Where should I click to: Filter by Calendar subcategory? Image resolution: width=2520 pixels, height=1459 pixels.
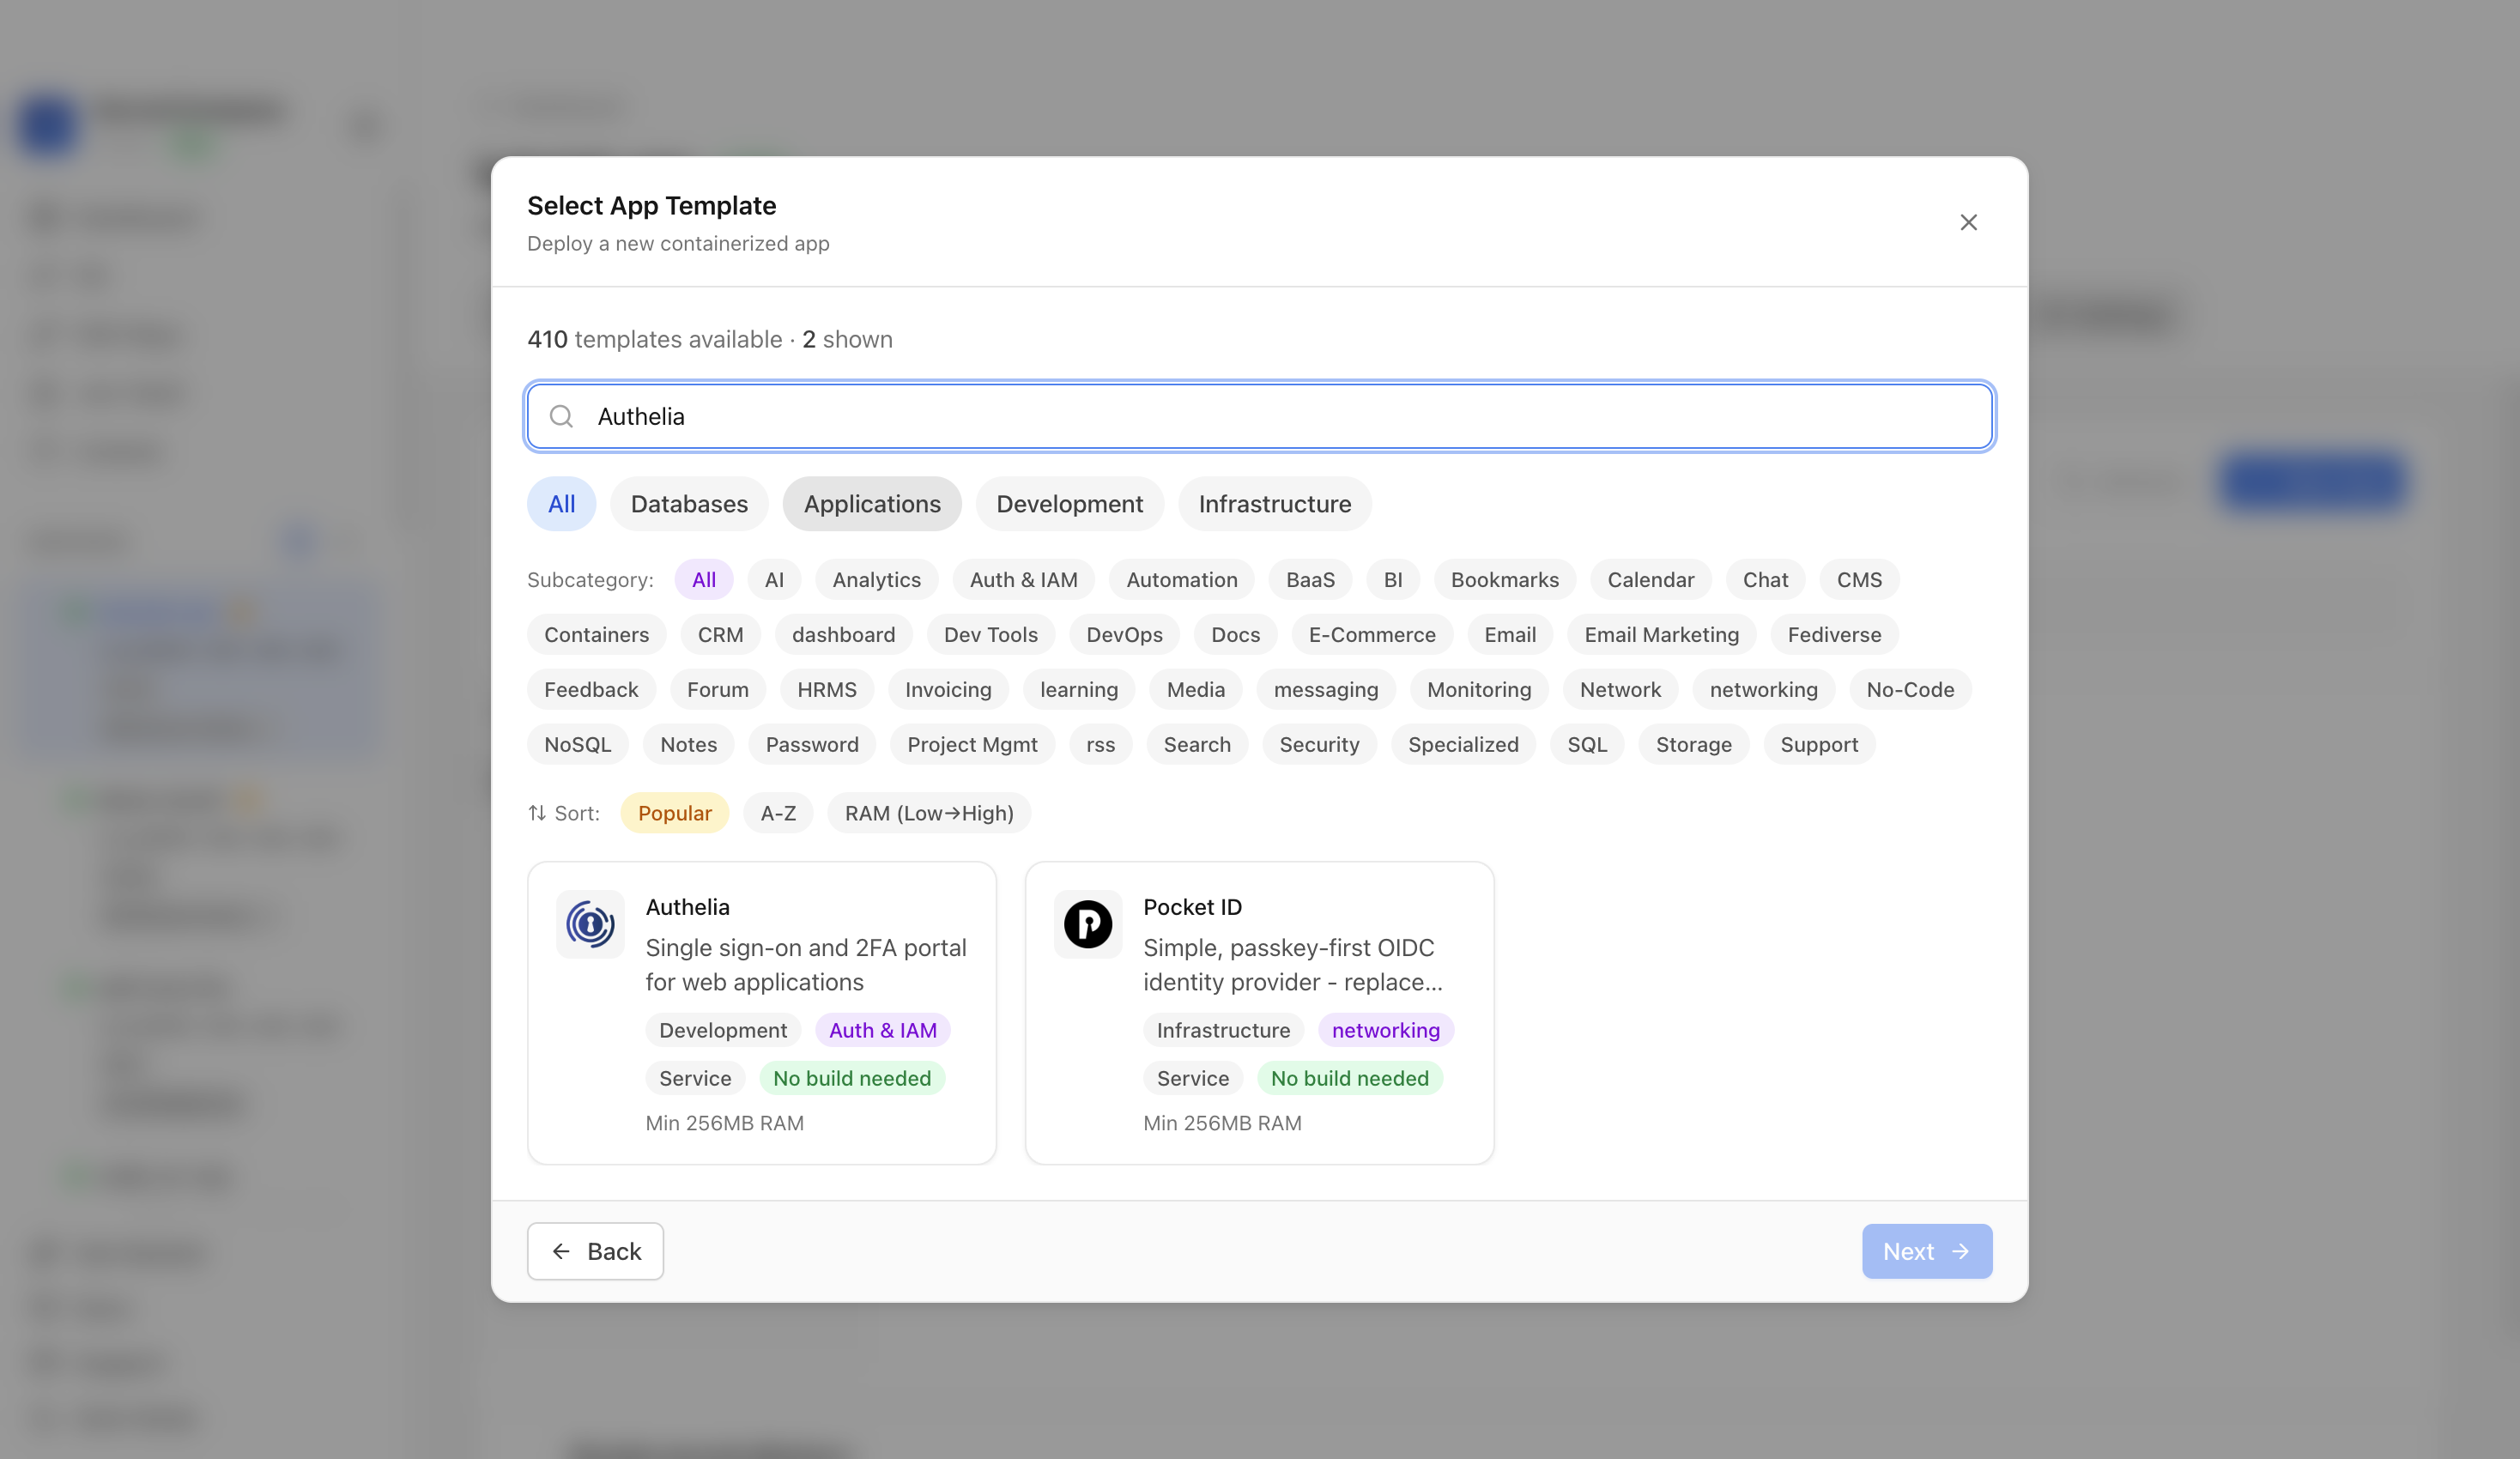(x=1651, y=580)
